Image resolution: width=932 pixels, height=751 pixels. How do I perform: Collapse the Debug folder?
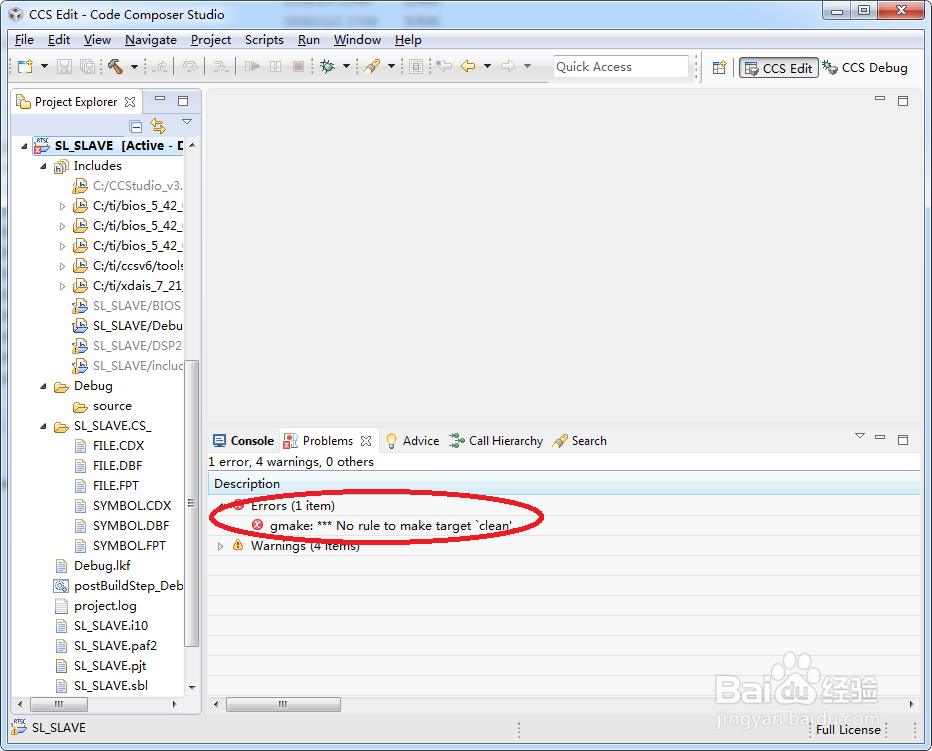(x=43, y=386)
